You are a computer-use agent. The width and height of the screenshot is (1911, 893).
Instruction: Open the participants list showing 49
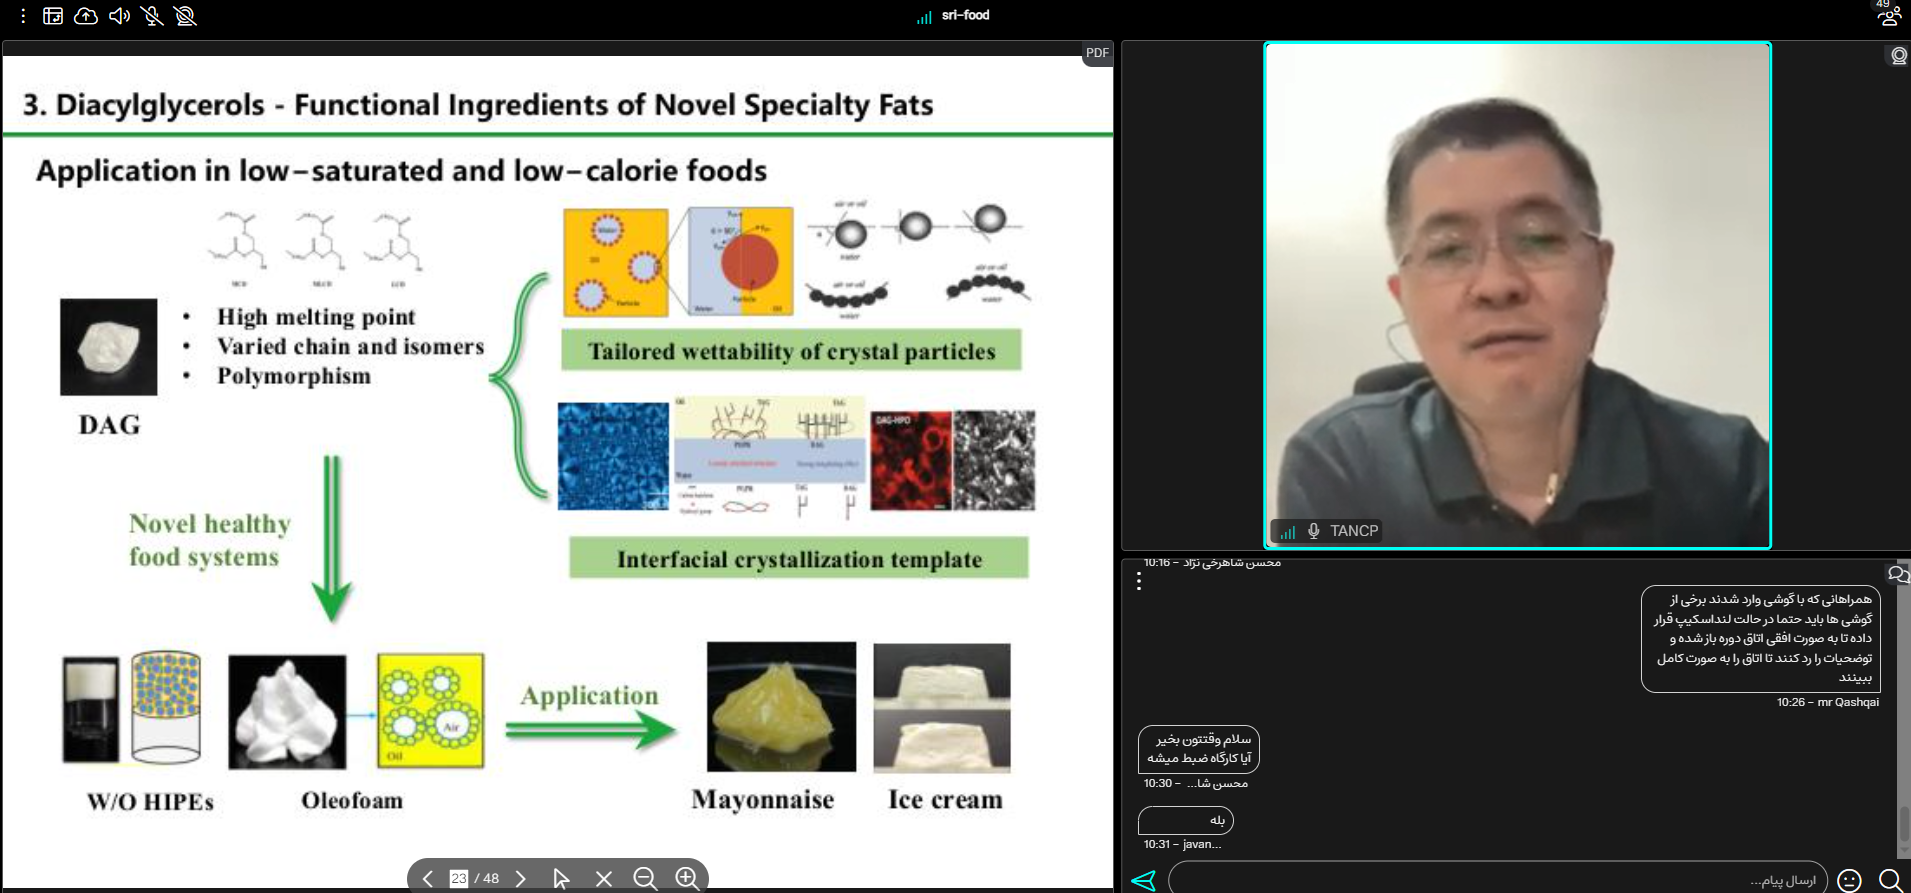(x=1888, y=14)
